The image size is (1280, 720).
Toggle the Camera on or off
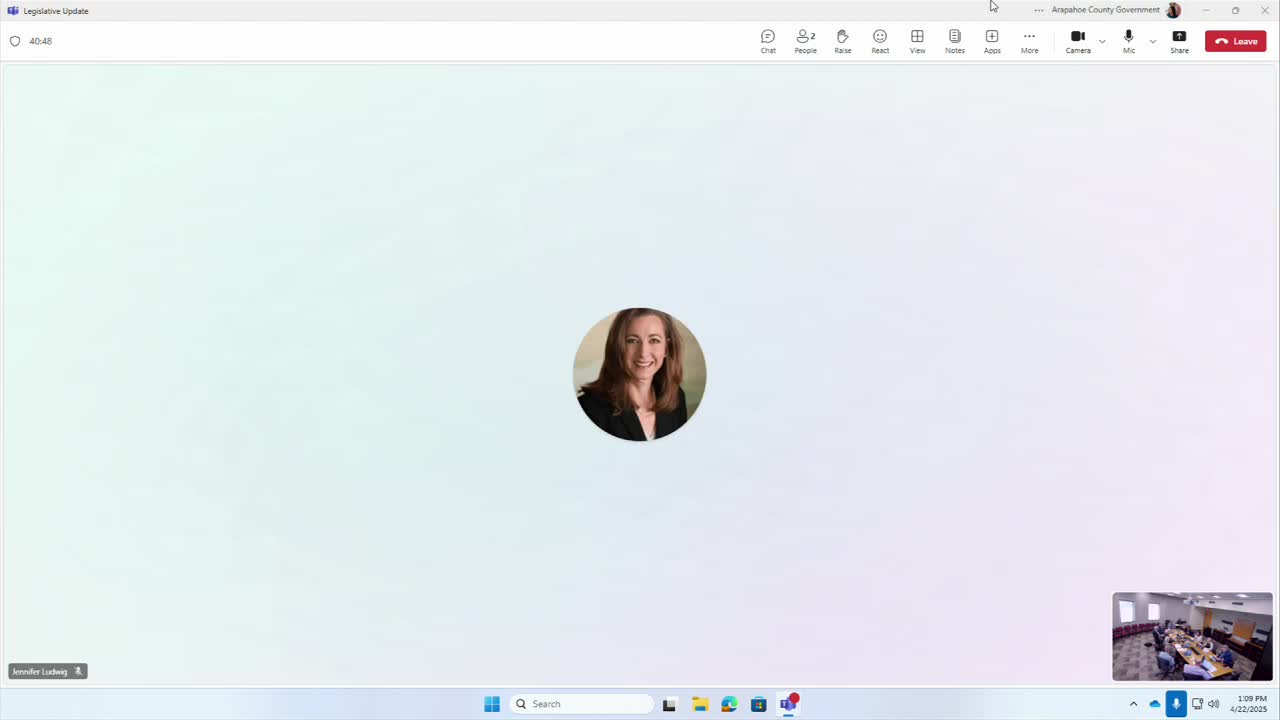pyautogui.click(x=1078, y=41)
